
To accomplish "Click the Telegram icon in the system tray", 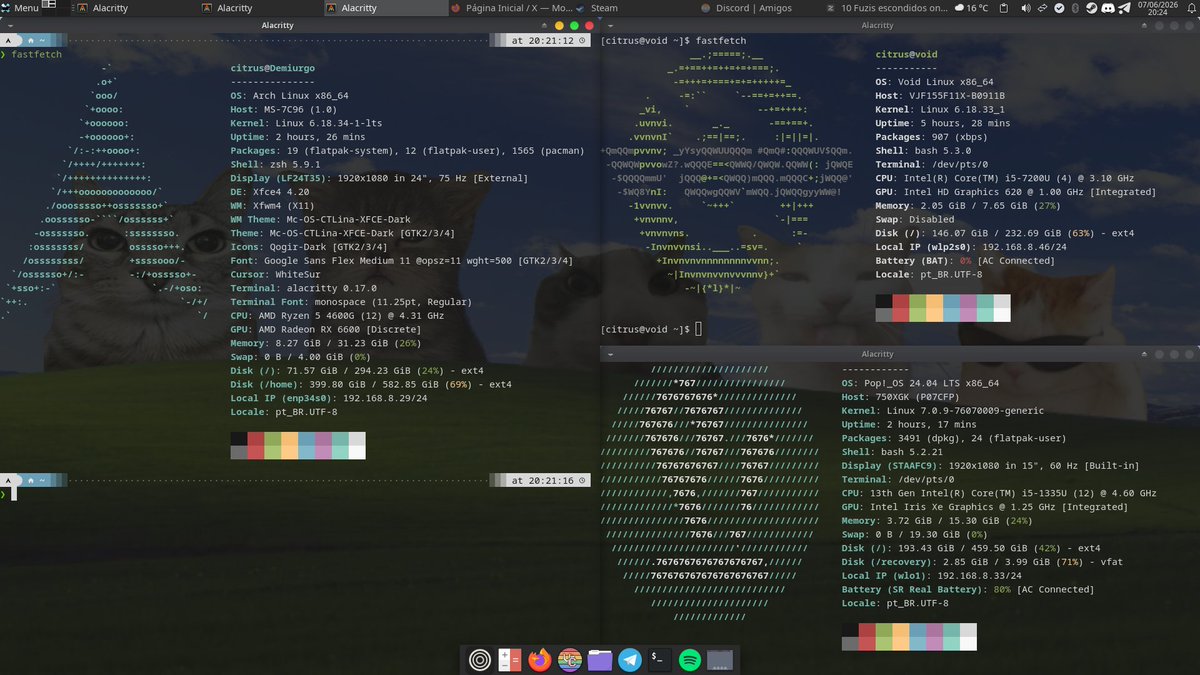I will [x=1124, y=8].
